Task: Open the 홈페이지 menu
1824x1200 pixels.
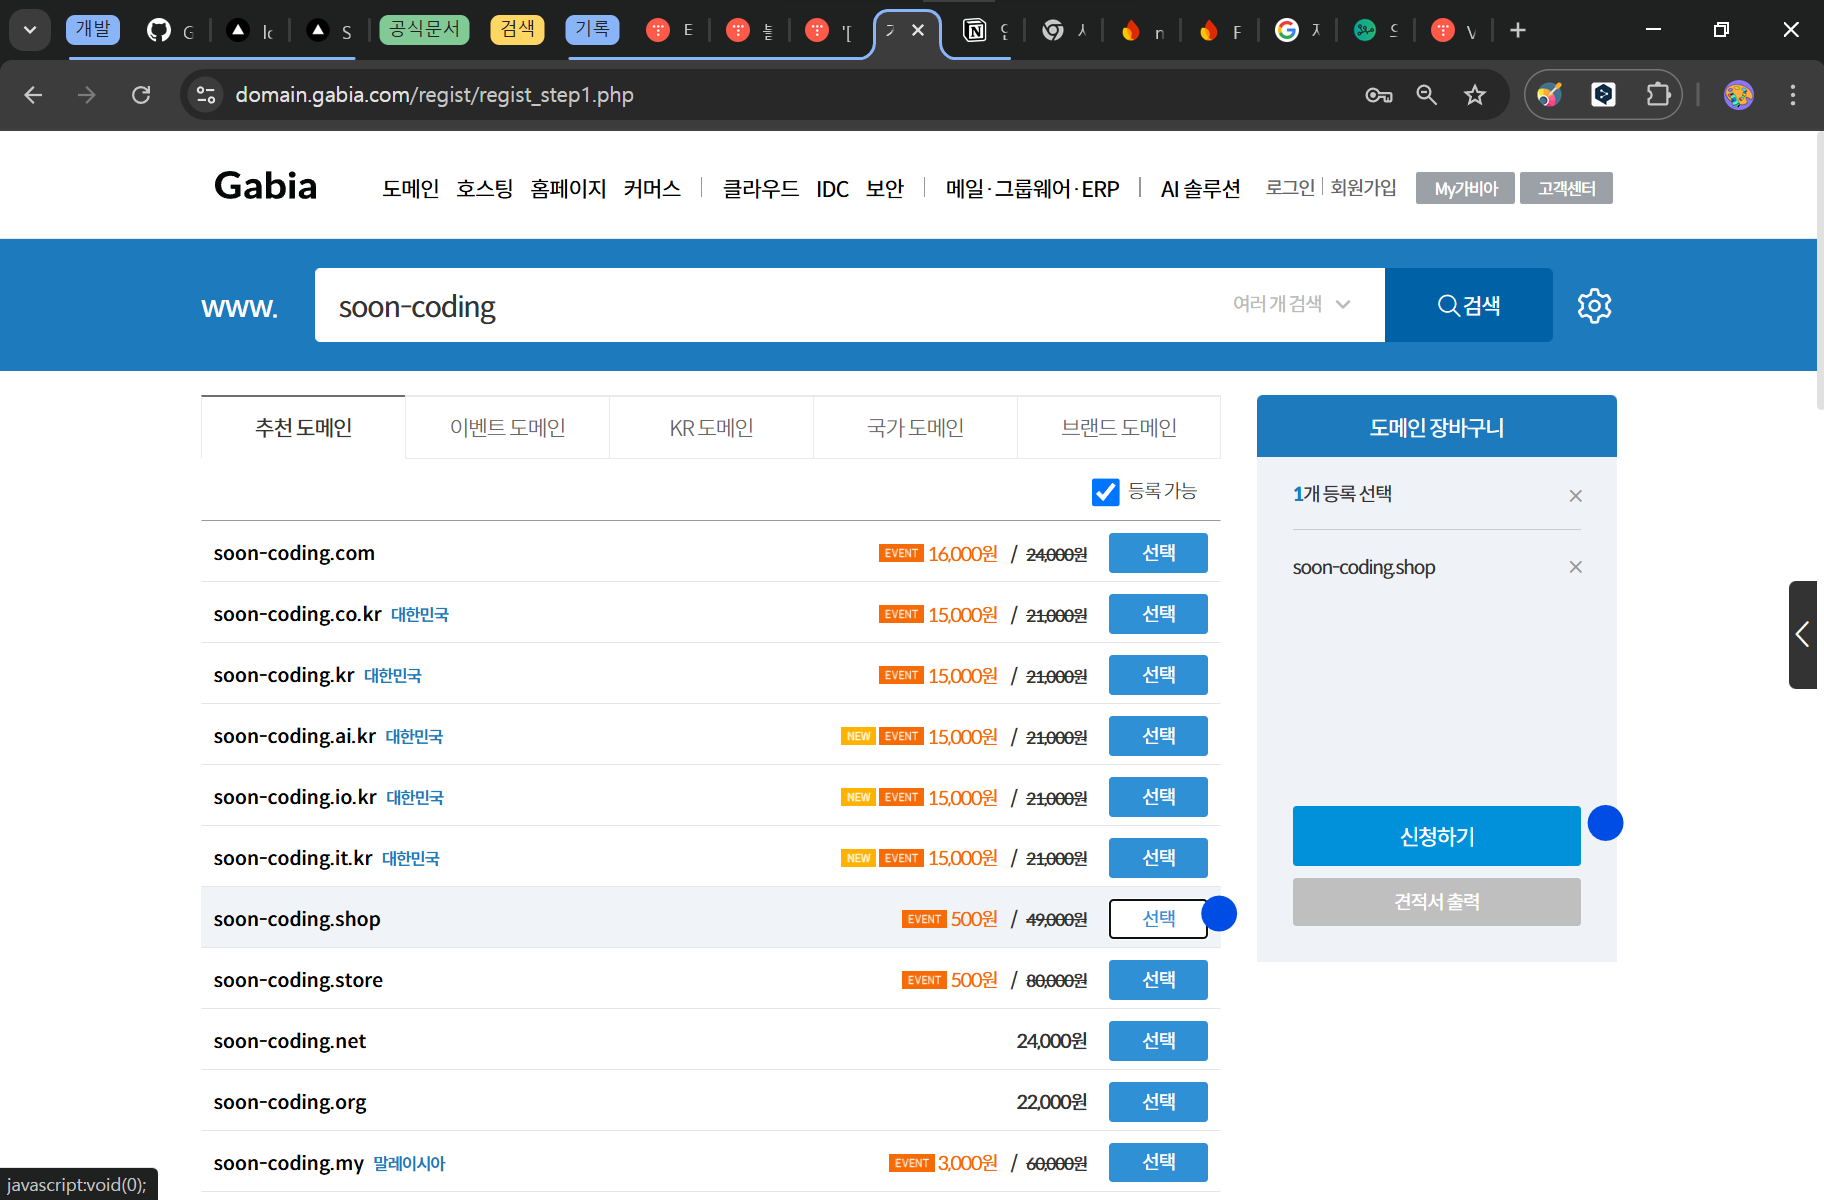Action: tap(568, 188)
